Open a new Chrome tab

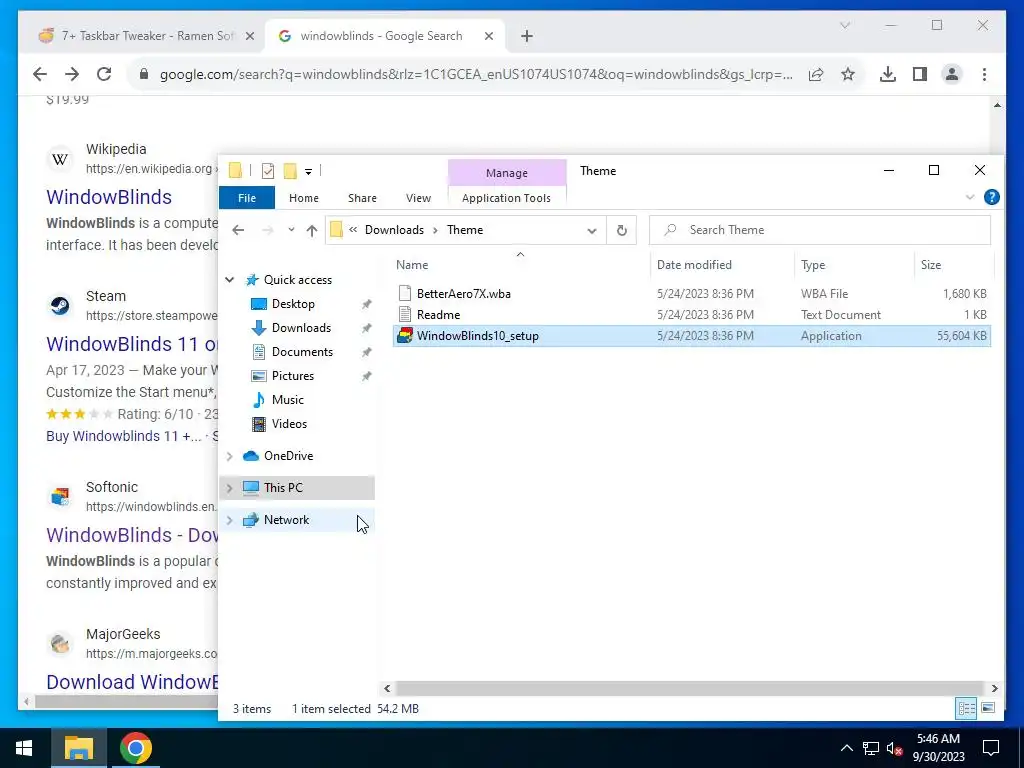(x=526, y=36)
